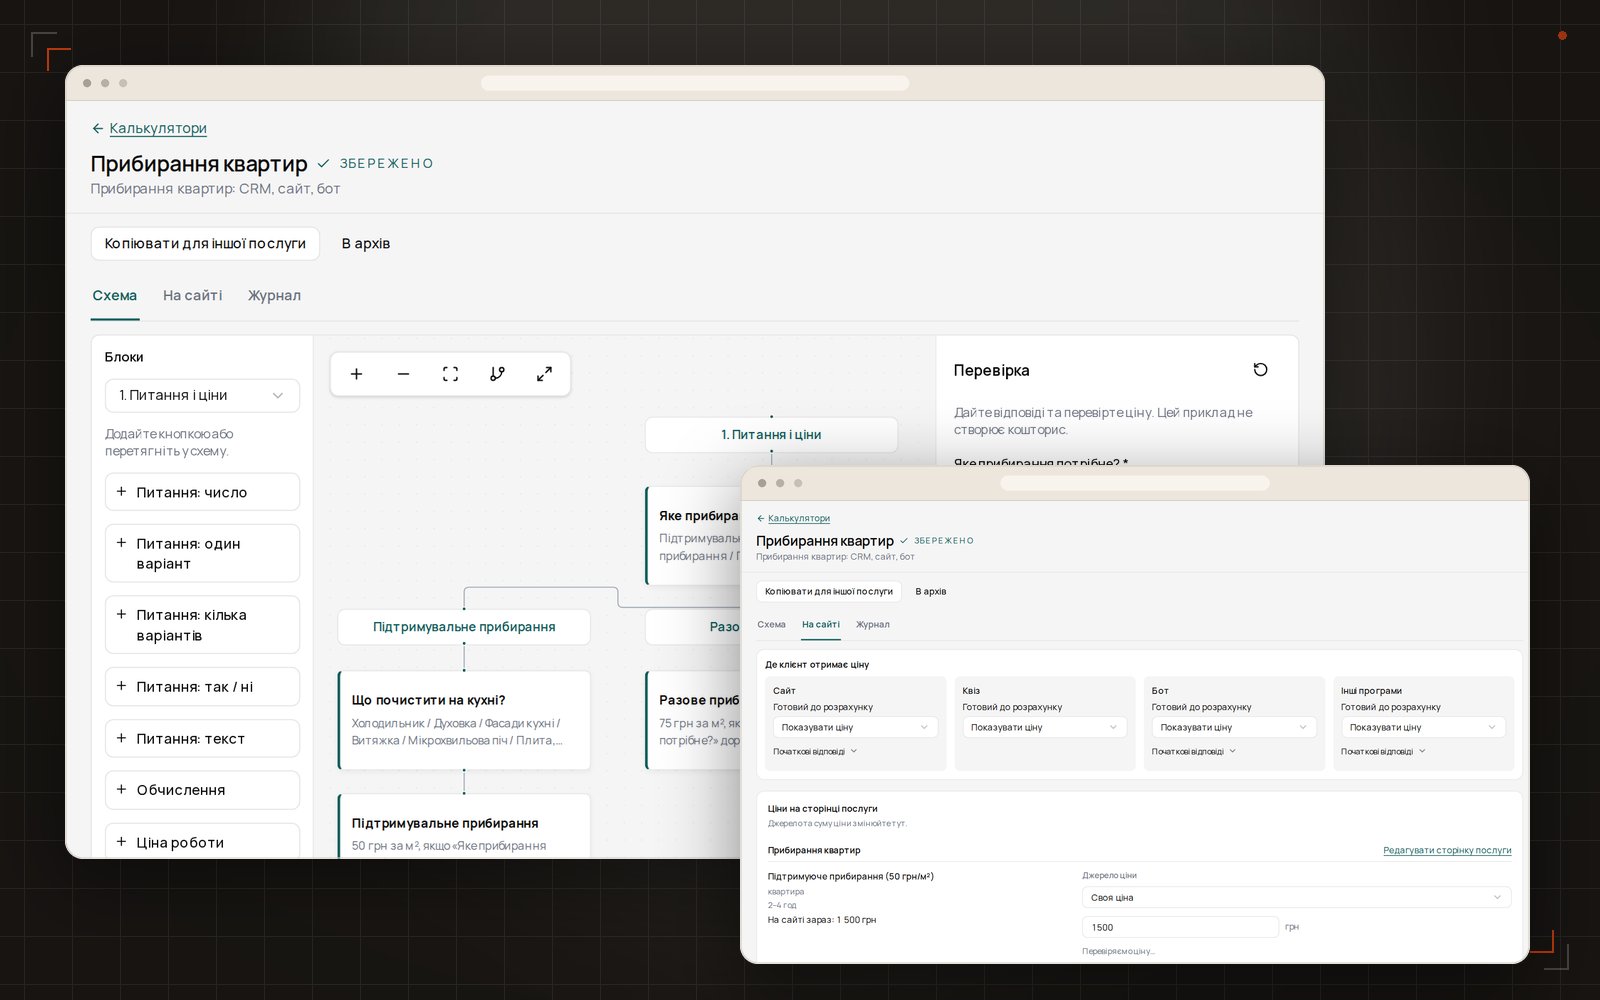
Task: Click Перевірка panel heading
Action: coord(991,370)
